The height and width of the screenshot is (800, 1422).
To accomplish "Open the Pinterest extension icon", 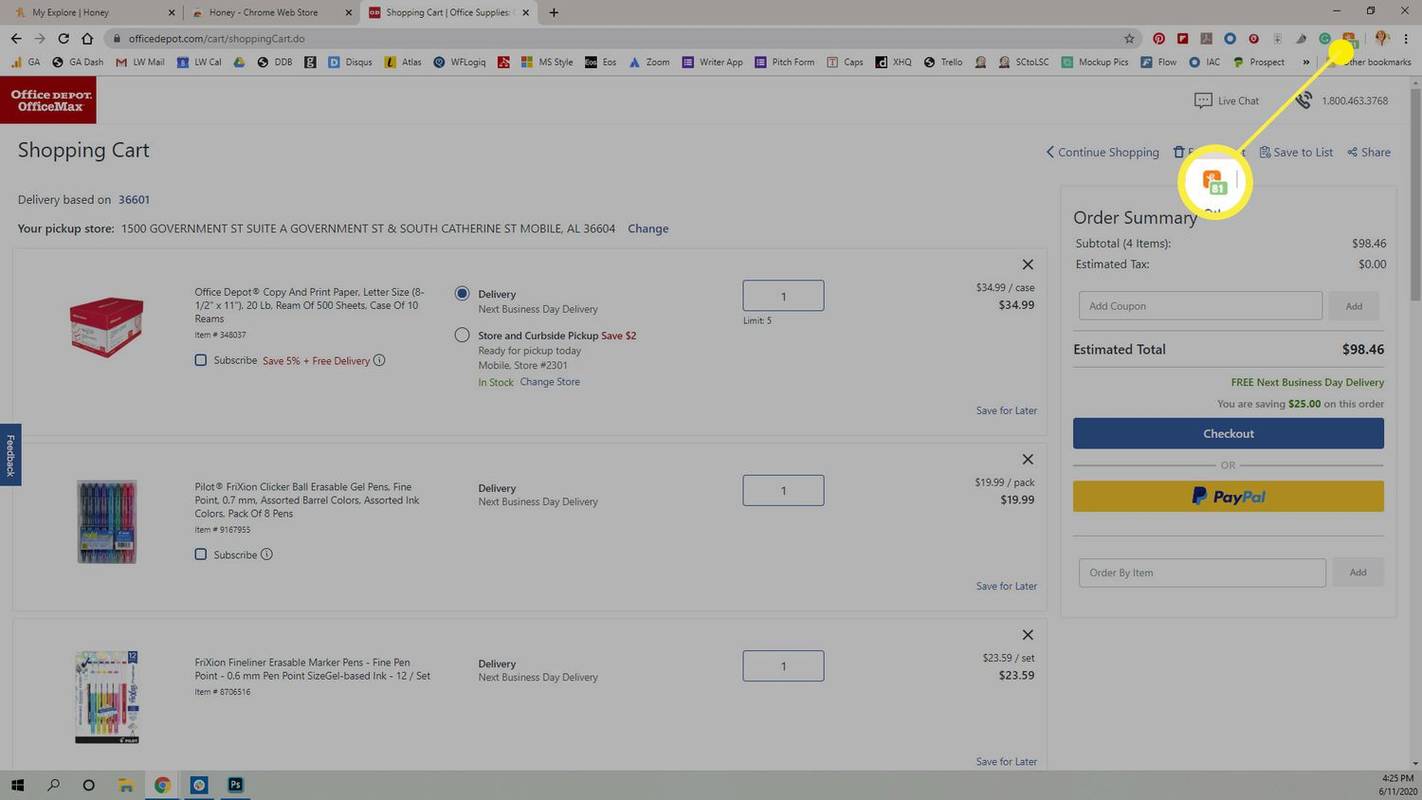I will 1159,39.
